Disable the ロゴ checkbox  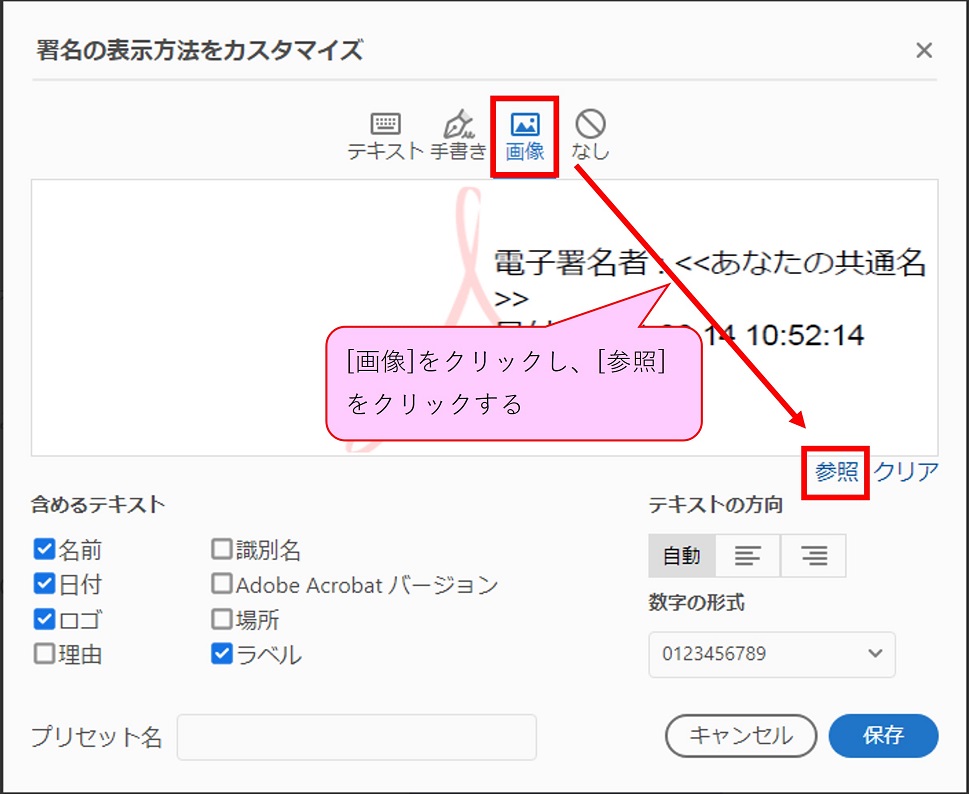tap(44, 619)
